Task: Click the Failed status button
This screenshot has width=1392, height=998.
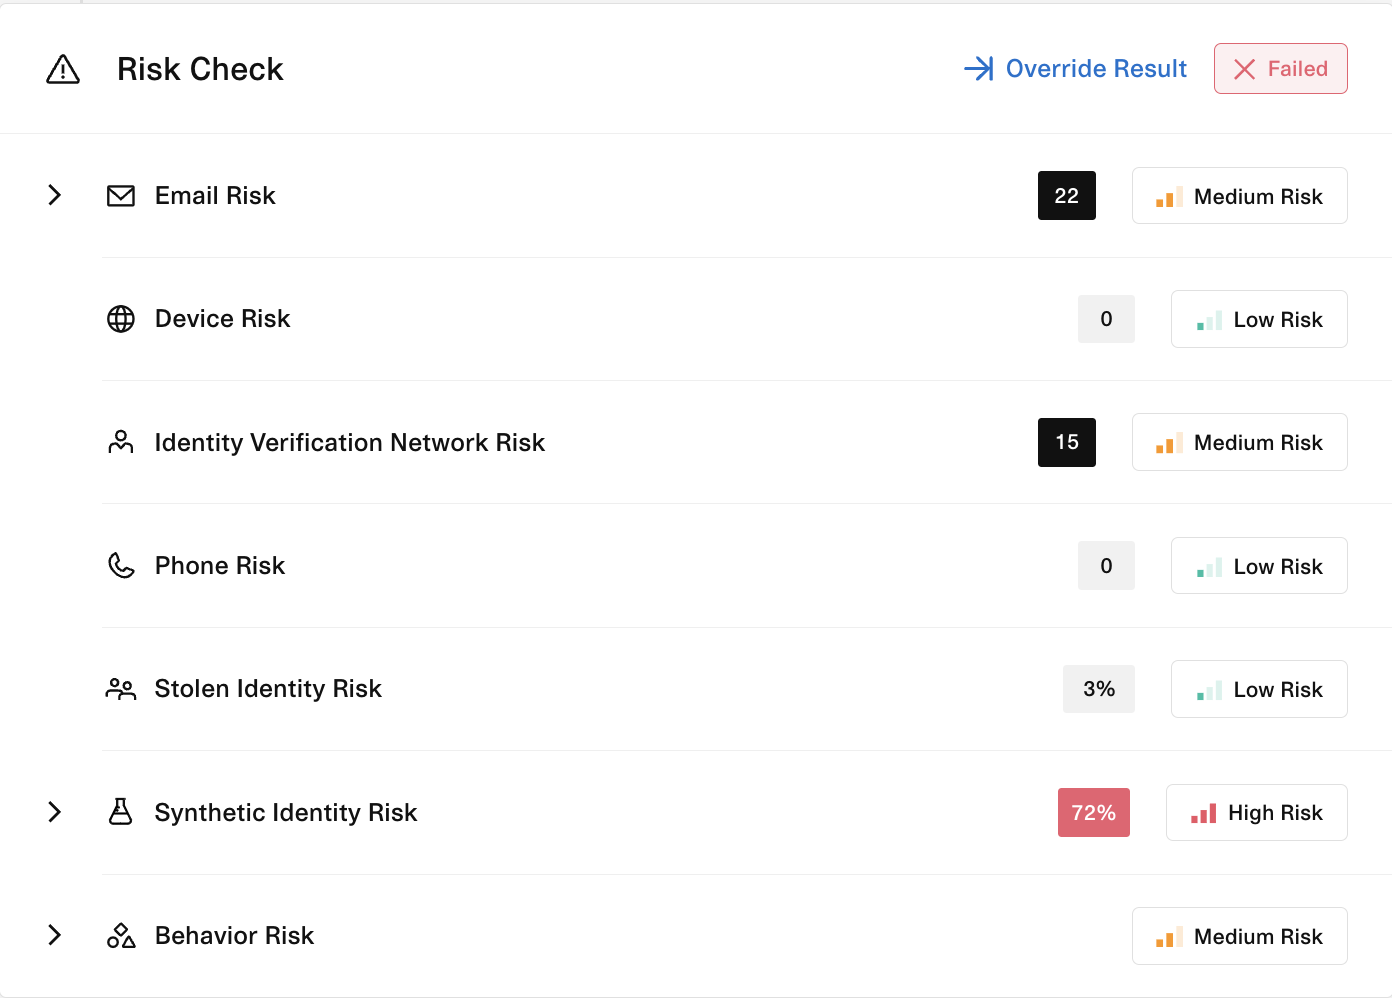Action: [1280, 68]
